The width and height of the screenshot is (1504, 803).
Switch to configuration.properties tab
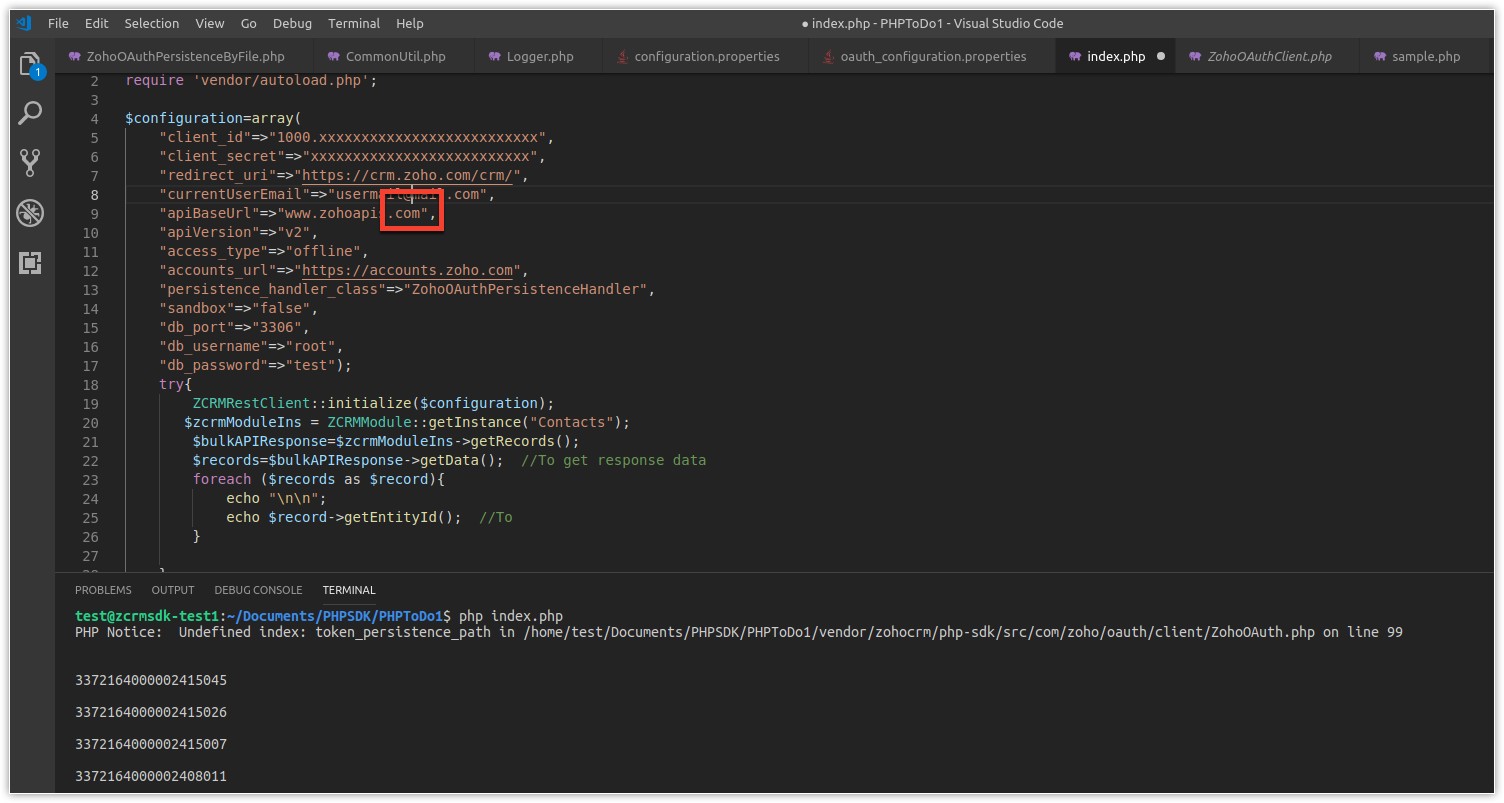pos(707,57)
